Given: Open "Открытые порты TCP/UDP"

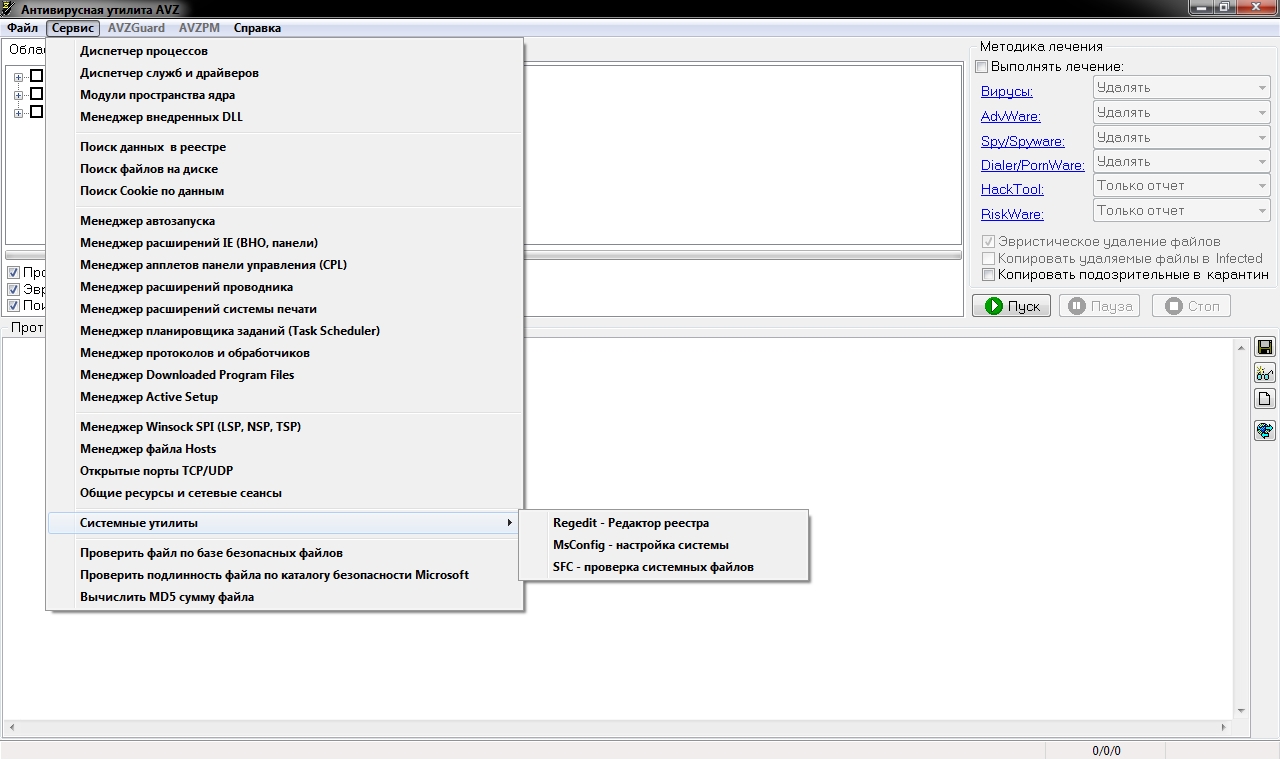Looking at the screenshot, I should tap(285, 471).
